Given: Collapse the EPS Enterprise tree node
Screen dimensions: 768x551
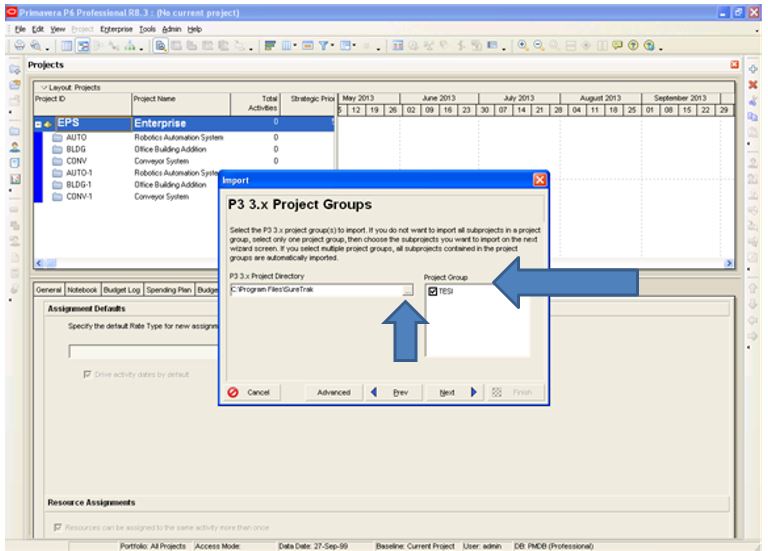Looking at the screenshot, I should [x=38, y=123].
